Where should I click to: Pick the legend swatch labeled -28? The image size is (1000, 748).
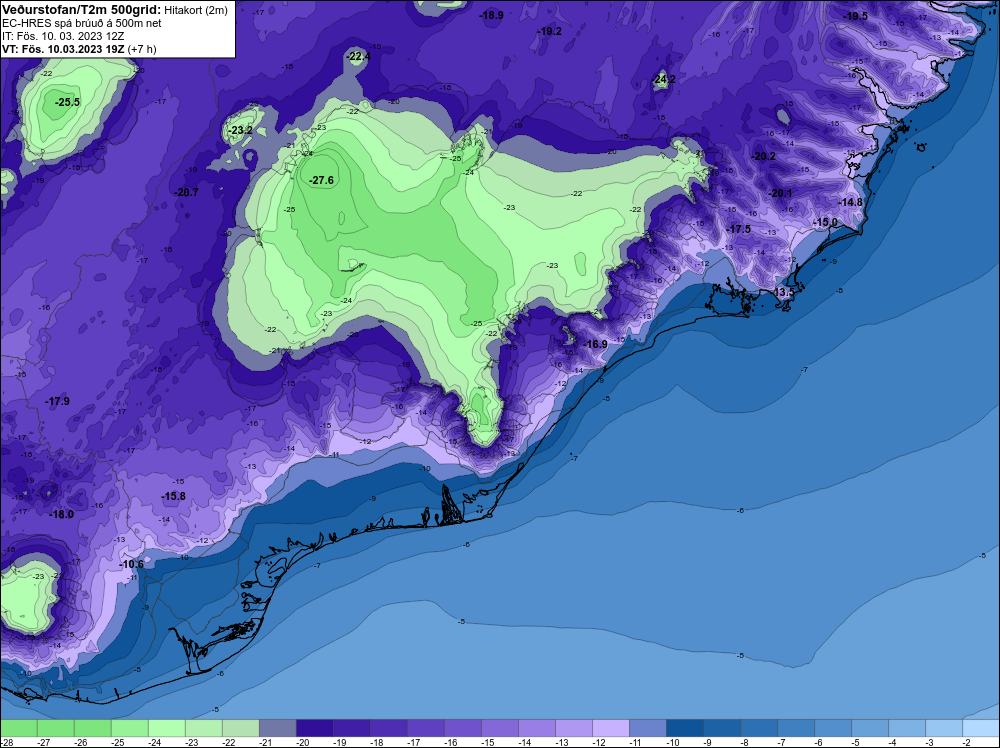click(19, 728)
